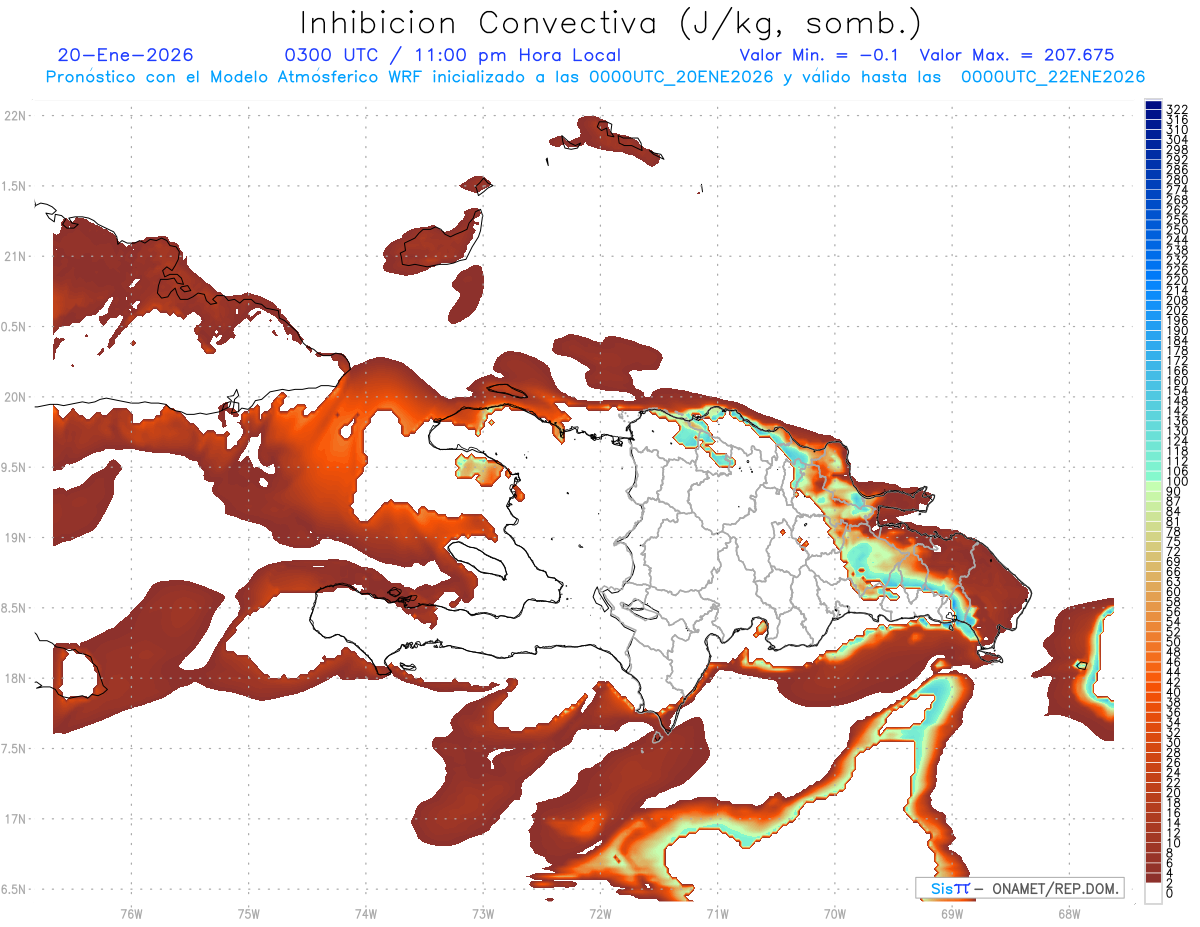Viewport: 1200px width, 927px height.
Task: Click the "Valor Max. = 207.675" text
Action: point(1017,55)
